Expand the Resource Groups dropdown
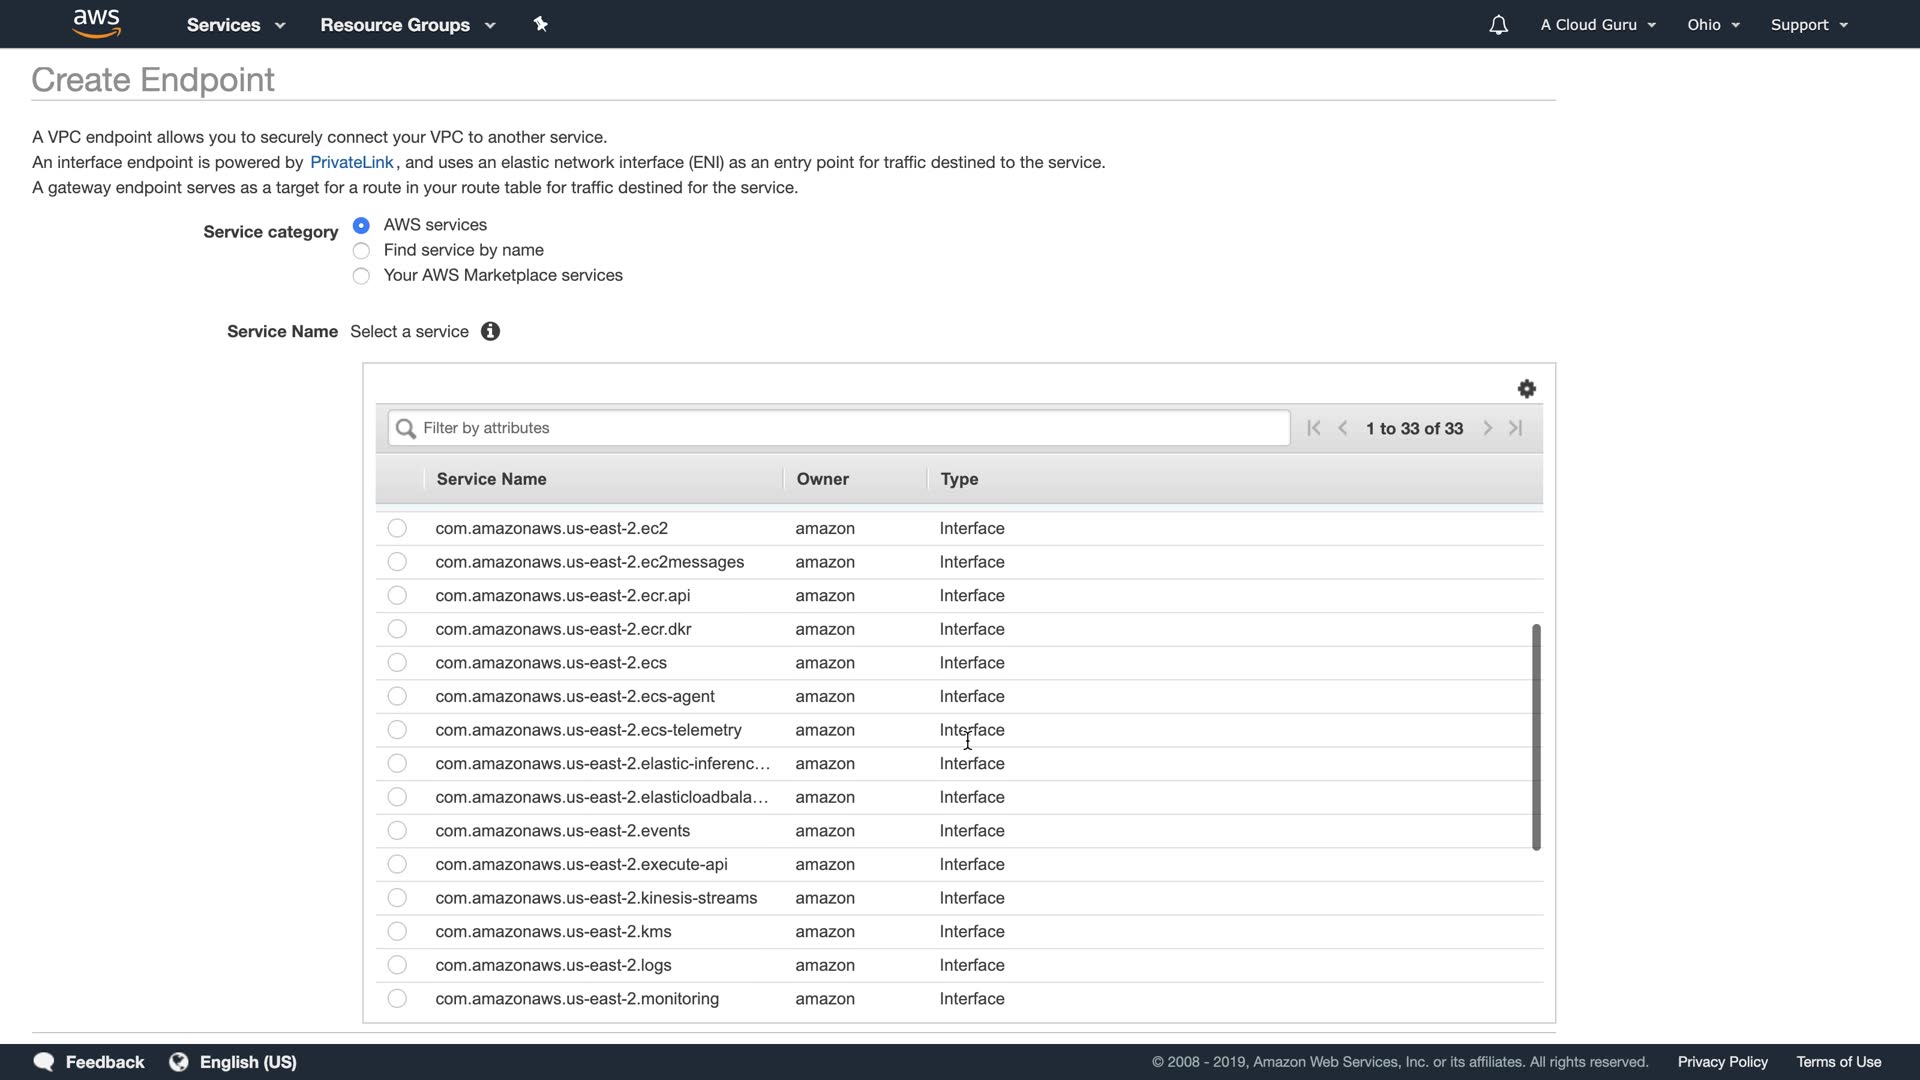The height and width of the screenshot is (1080, 1920). [407, 25]
